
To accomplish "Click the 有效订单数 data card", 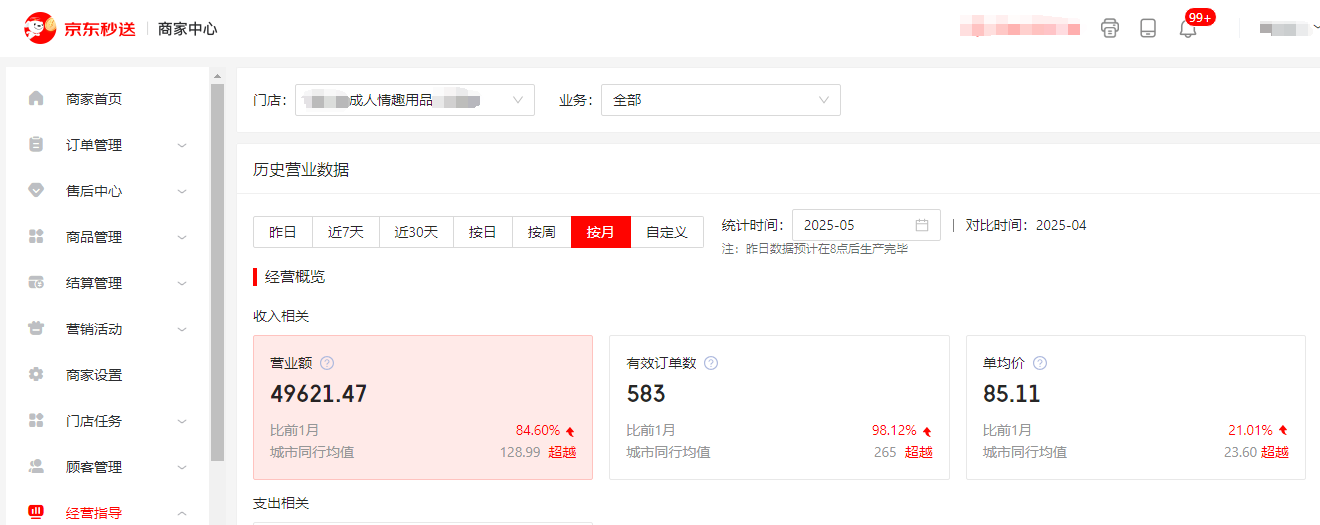I will 778,407.
